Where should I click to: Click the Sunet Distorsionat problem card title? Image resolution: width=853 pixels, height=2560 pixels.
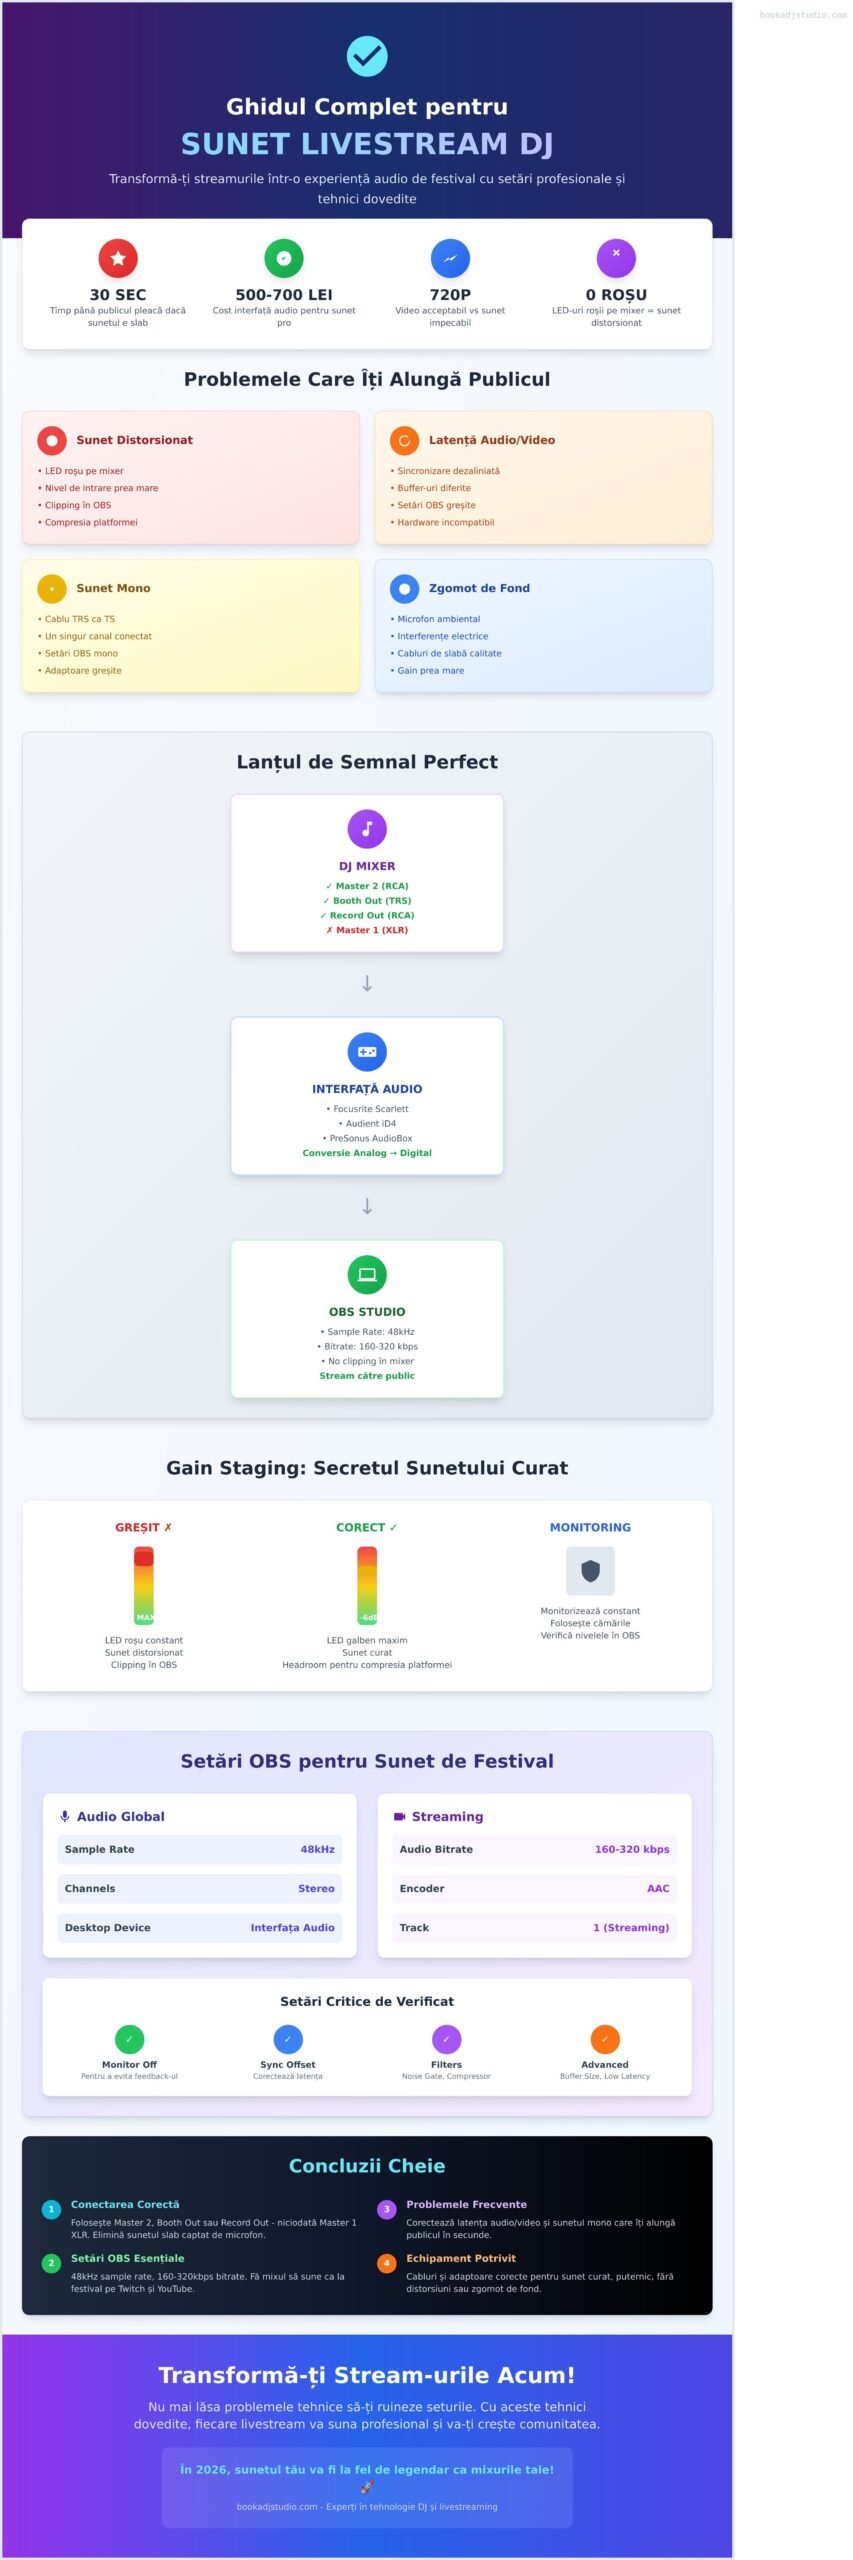pos(134,440)
